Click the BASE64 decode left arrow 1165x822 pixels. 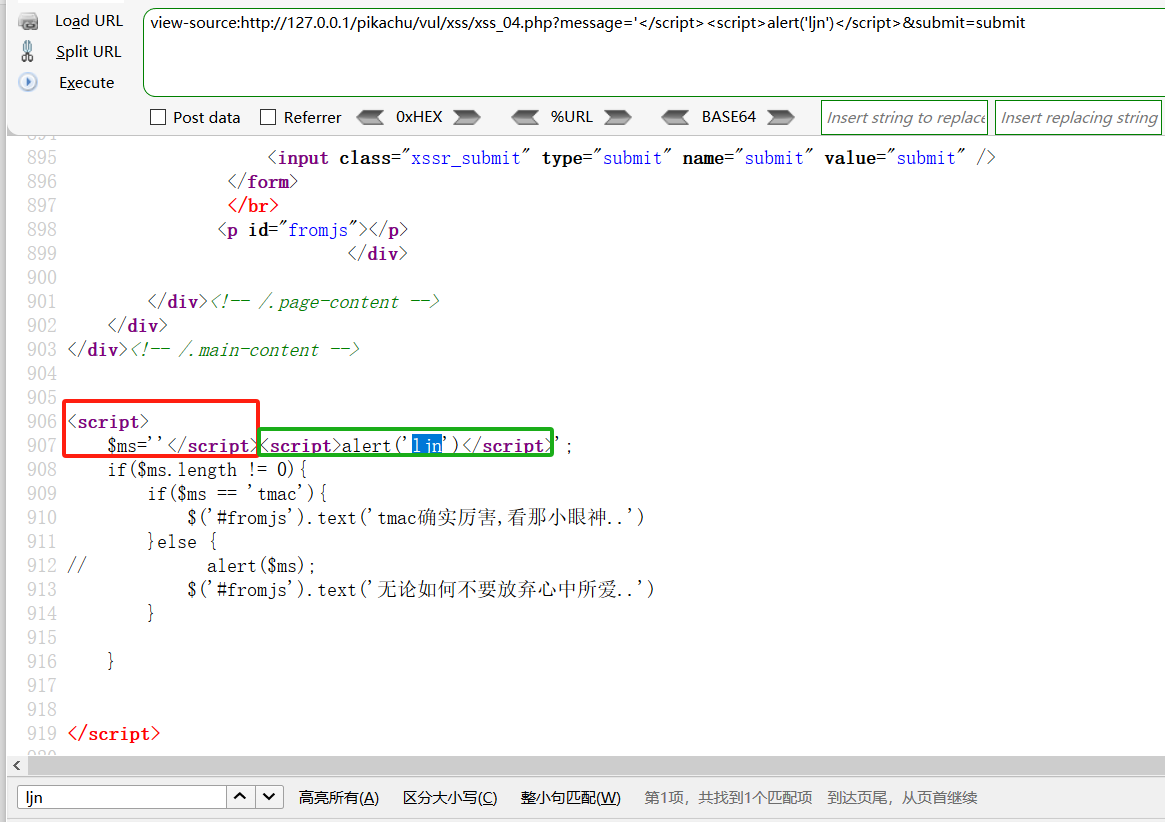coord(675,117)
